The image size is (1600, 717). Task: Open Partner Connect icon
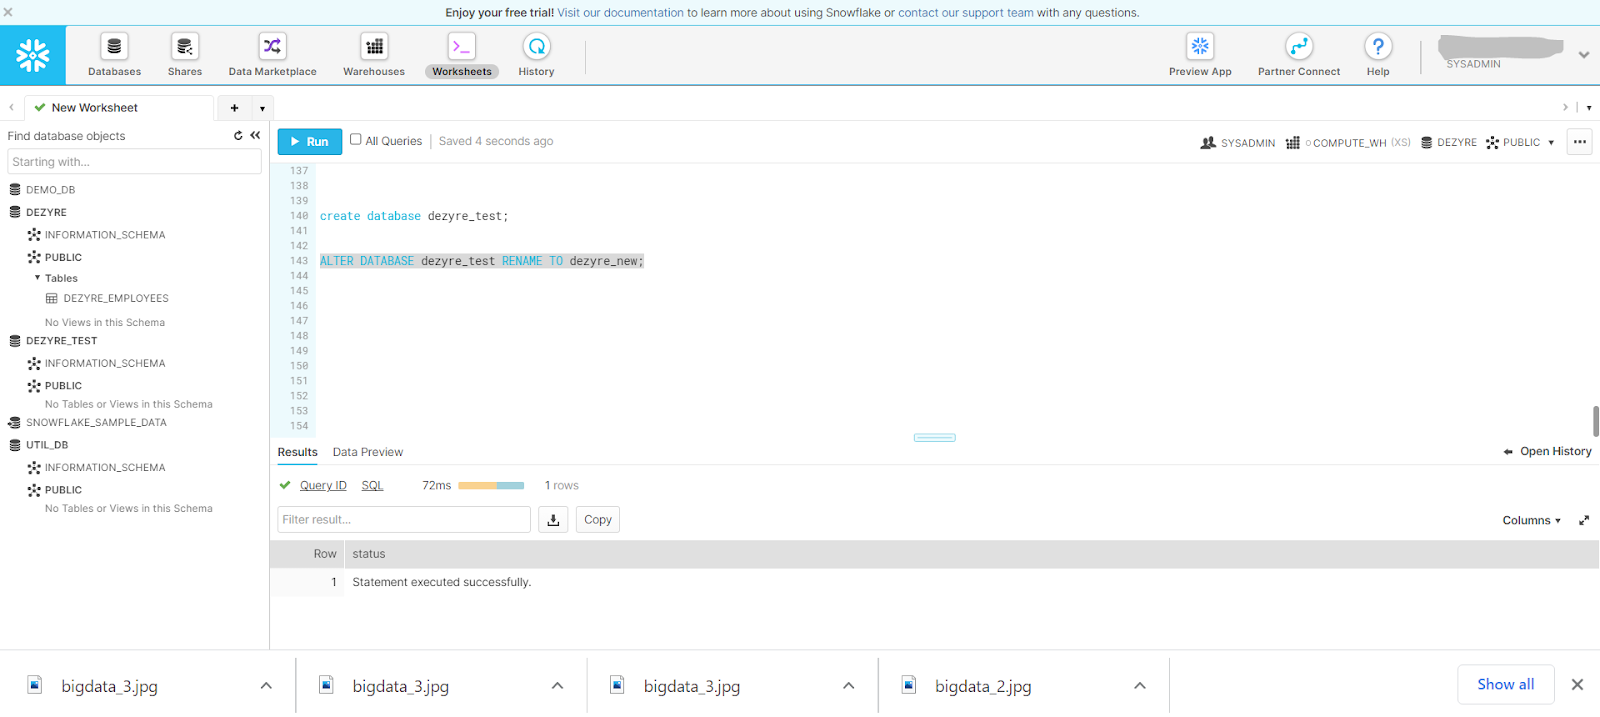pos(1298,47)
